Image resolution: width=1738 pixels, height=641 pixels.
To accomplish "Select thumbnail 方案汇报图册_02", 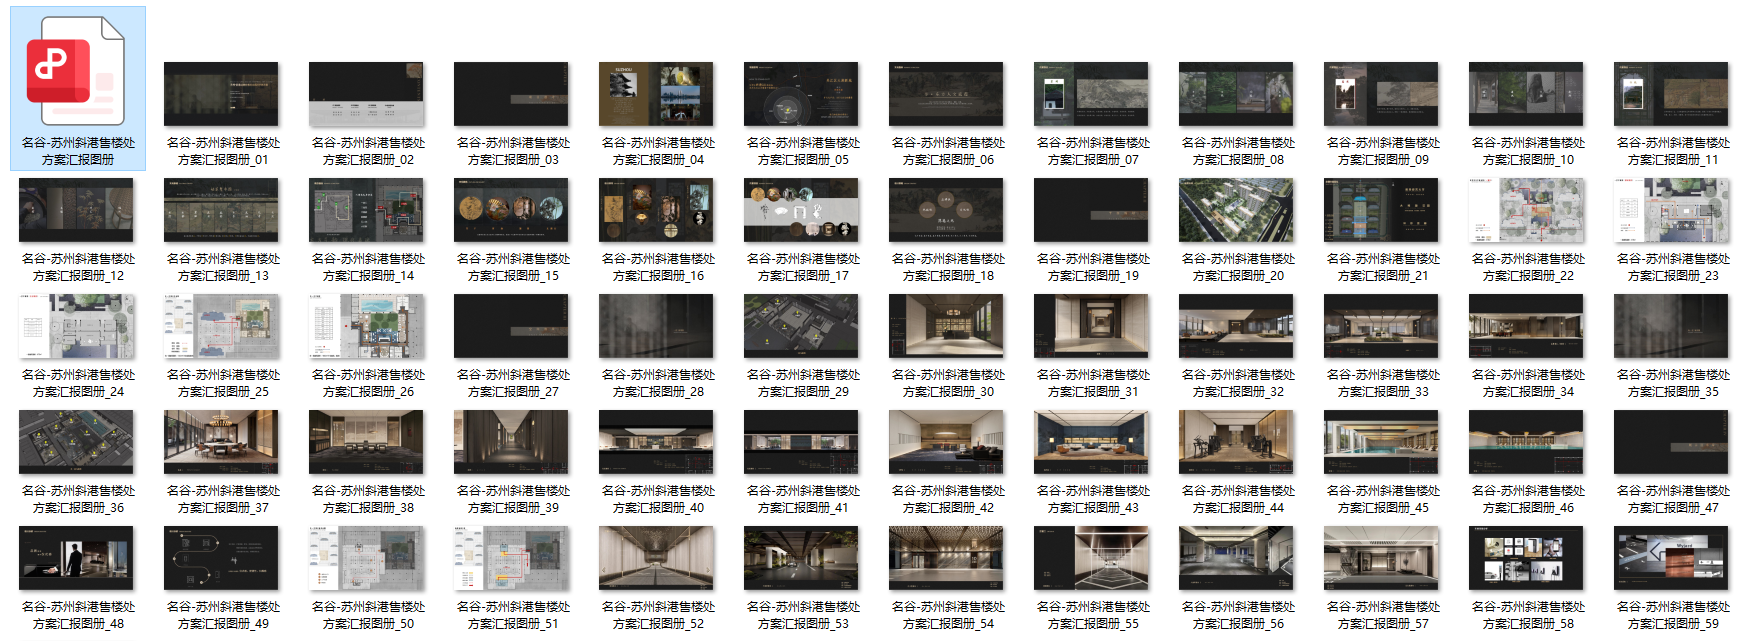I will click(366, 94).
